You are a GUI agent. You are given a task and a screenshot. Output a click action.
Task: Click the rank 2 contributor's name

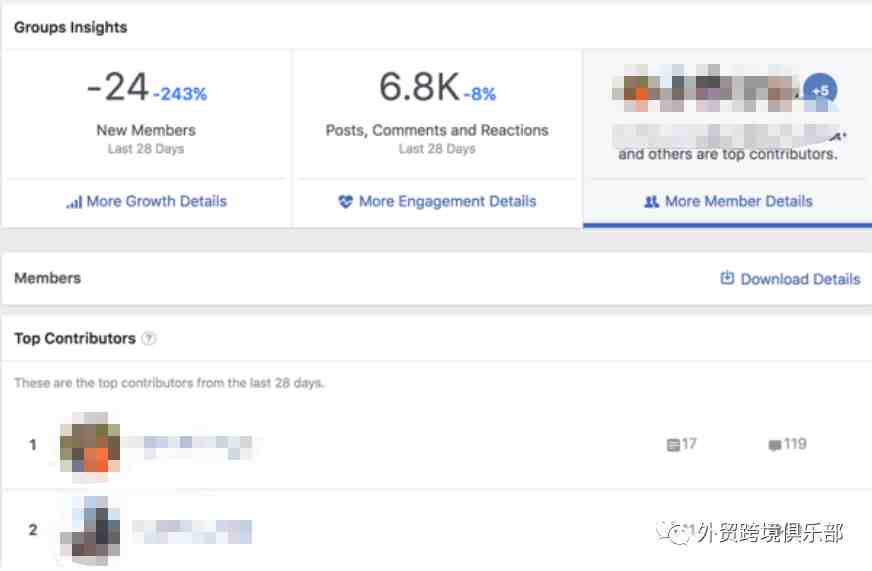tap(192, 531)
